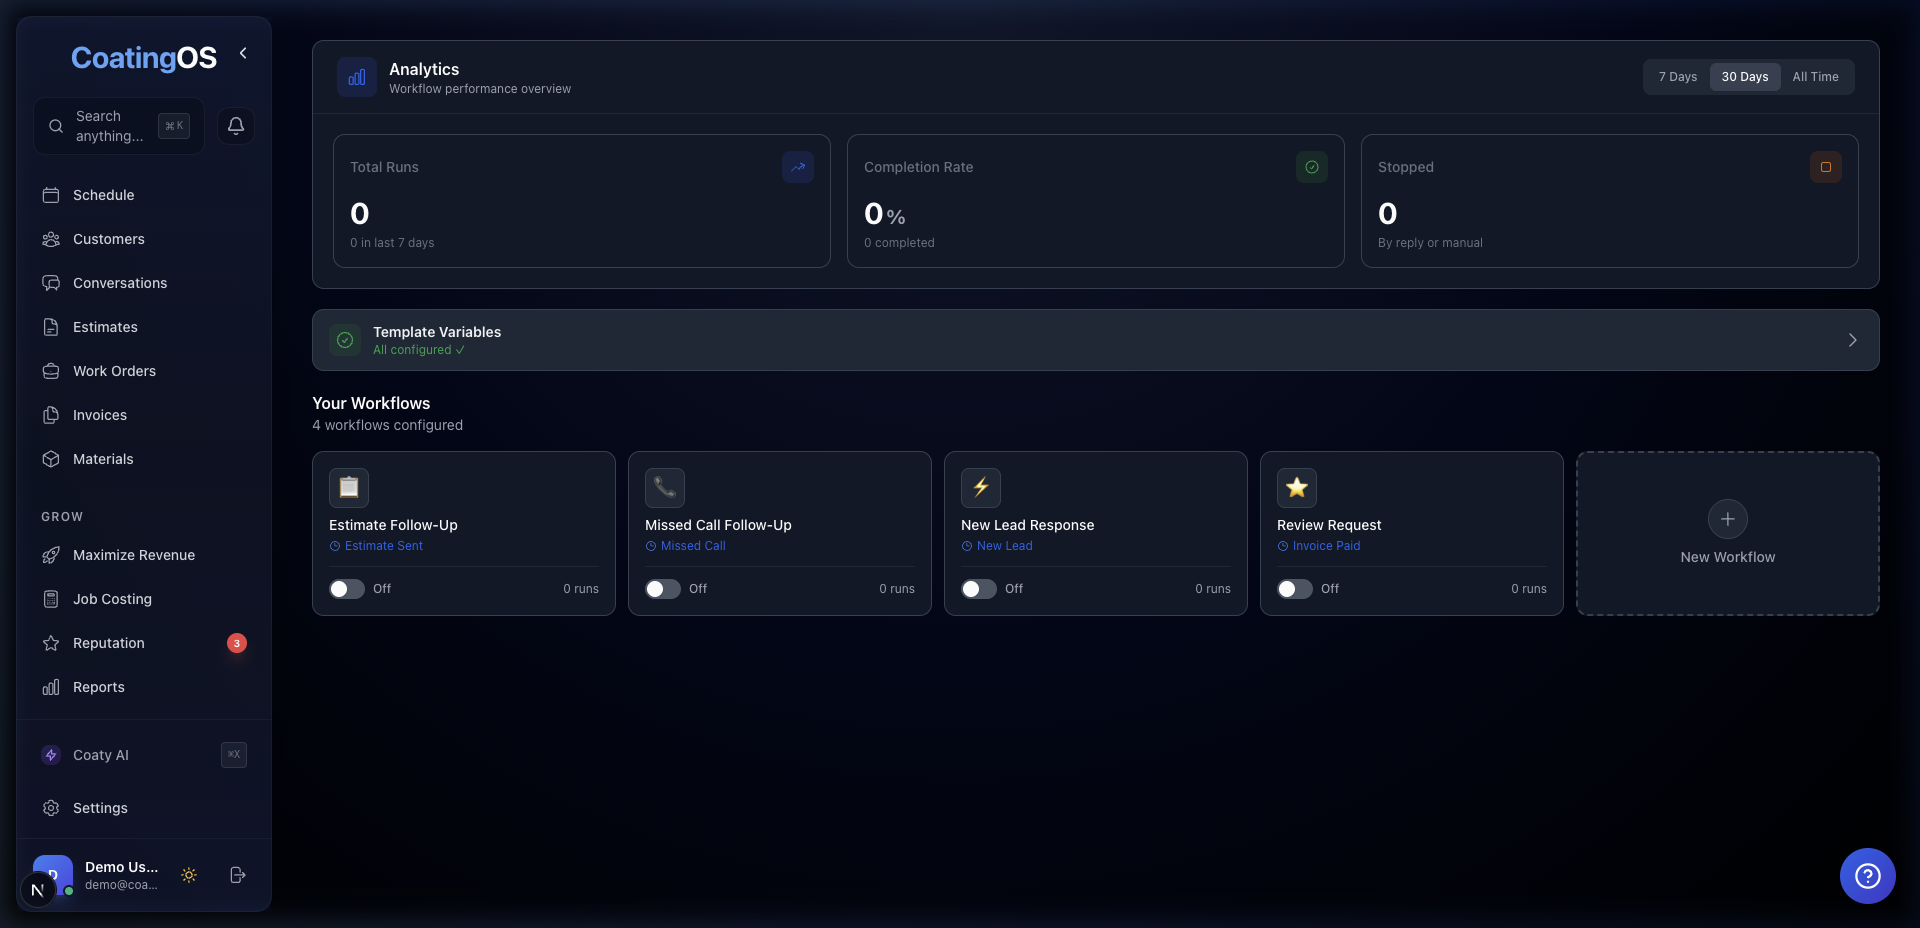Create a New Workflow
1920x928 pixels.
1727,519
